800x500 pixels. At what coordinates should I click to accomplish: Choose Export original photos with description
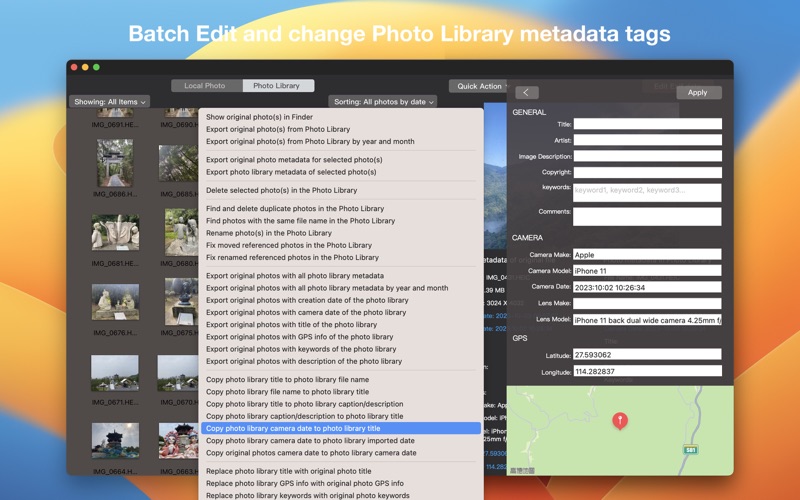(341, 361)
